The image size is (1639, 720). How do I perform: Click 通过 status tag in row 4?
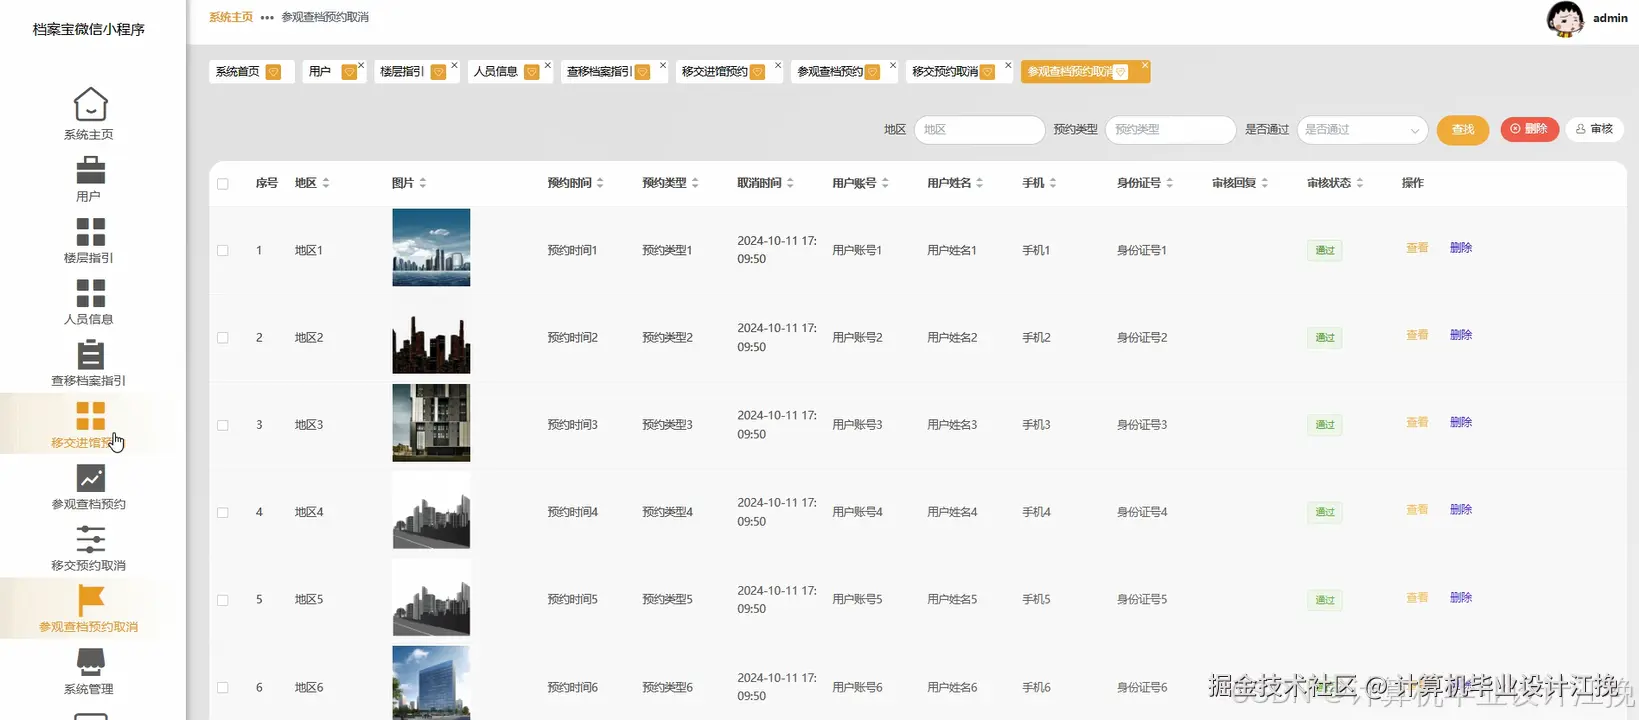pos(1324,513)
